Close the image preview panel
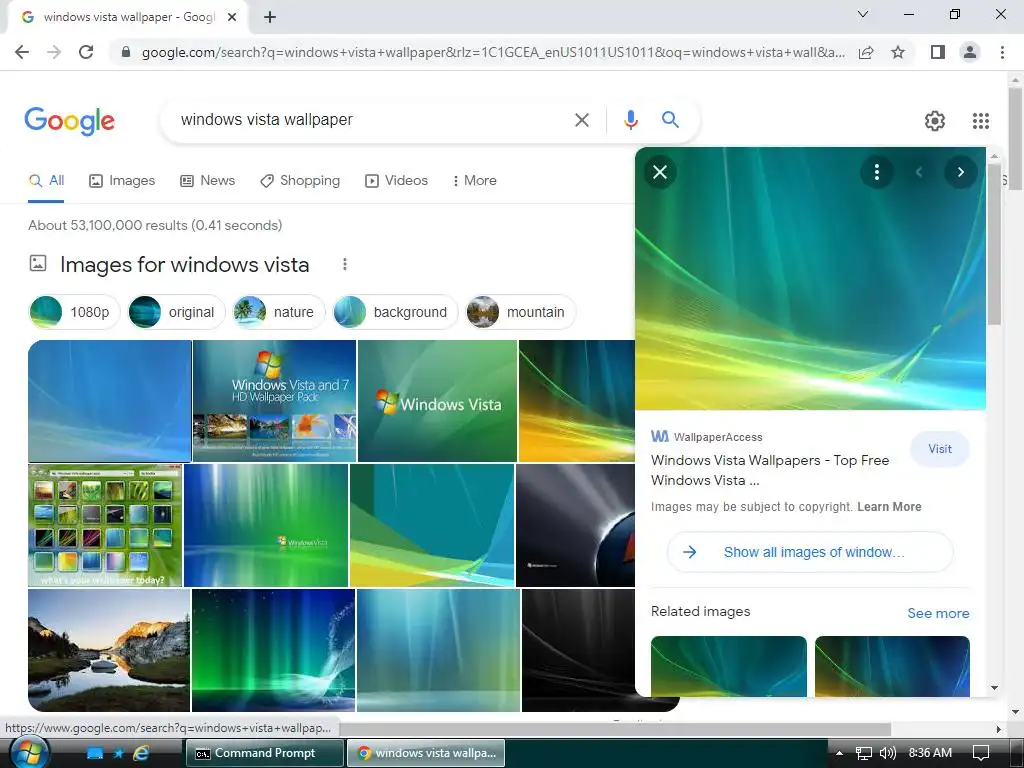This screenshot has height=768, width=1024. click(660, 172)
